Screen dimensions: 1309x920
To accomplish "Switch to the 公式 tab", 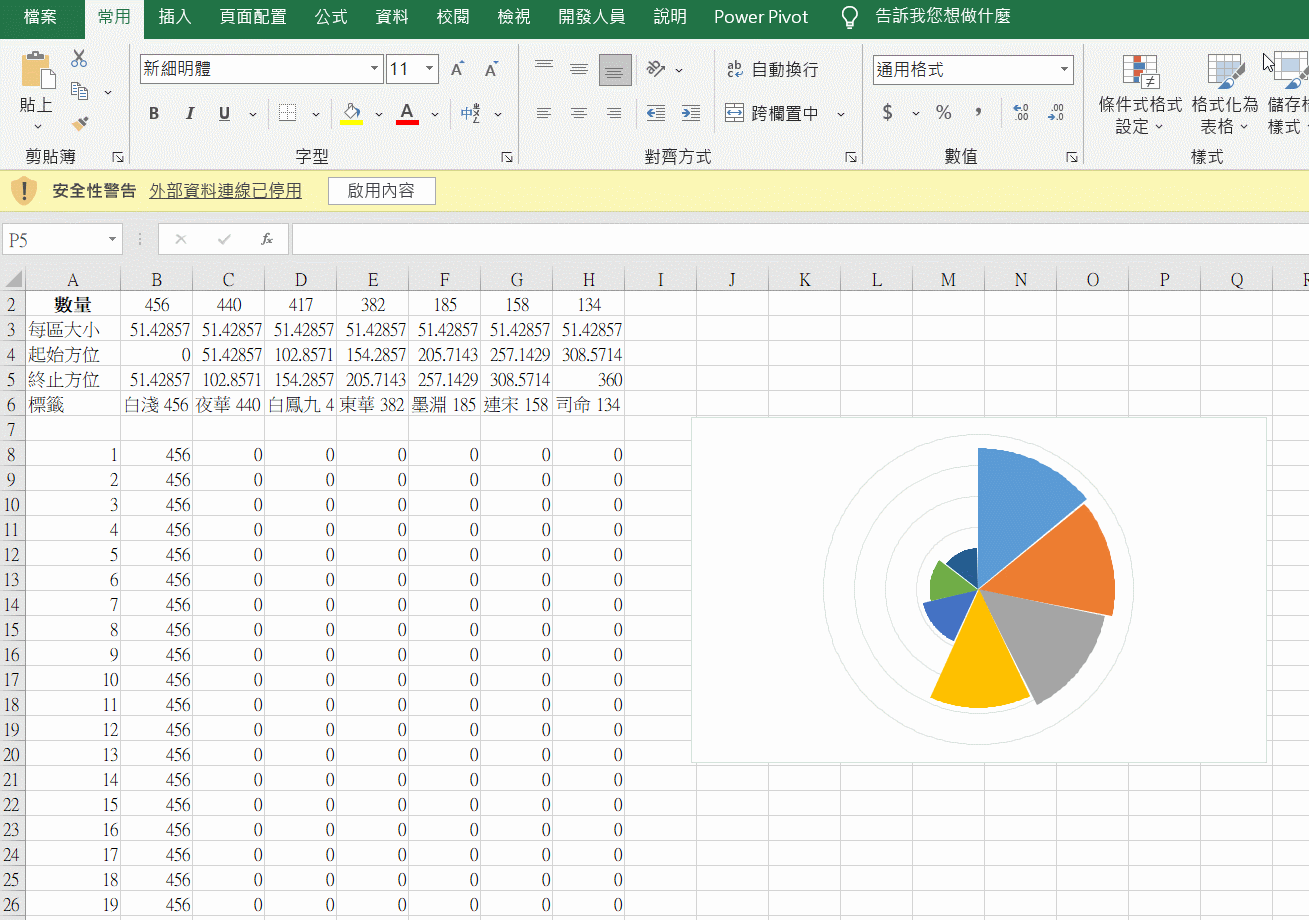I will (331, 17).
